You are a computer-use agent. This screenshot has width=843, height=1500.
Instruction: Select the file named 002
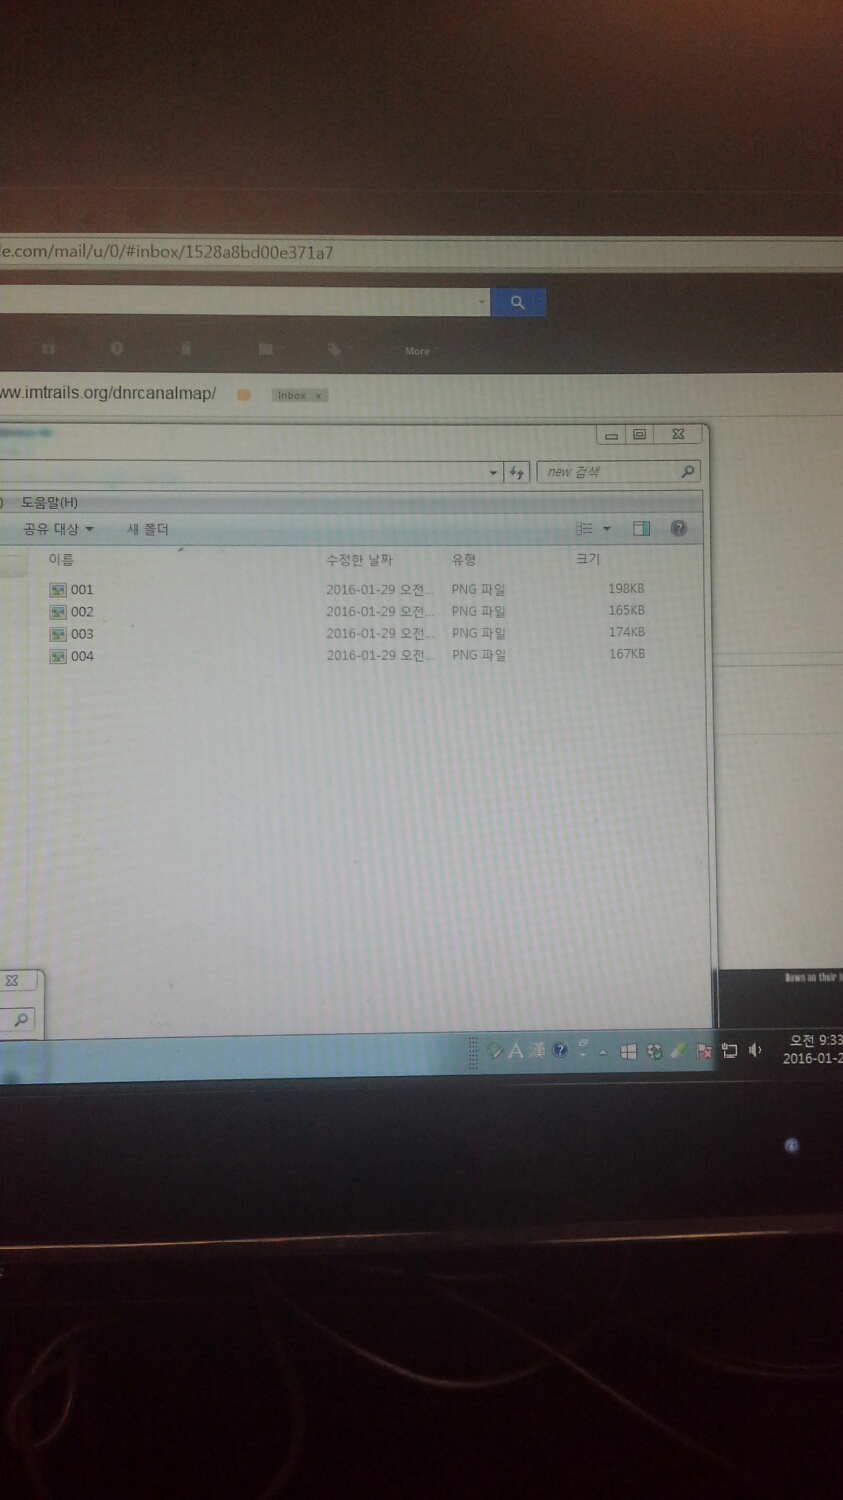82,612
